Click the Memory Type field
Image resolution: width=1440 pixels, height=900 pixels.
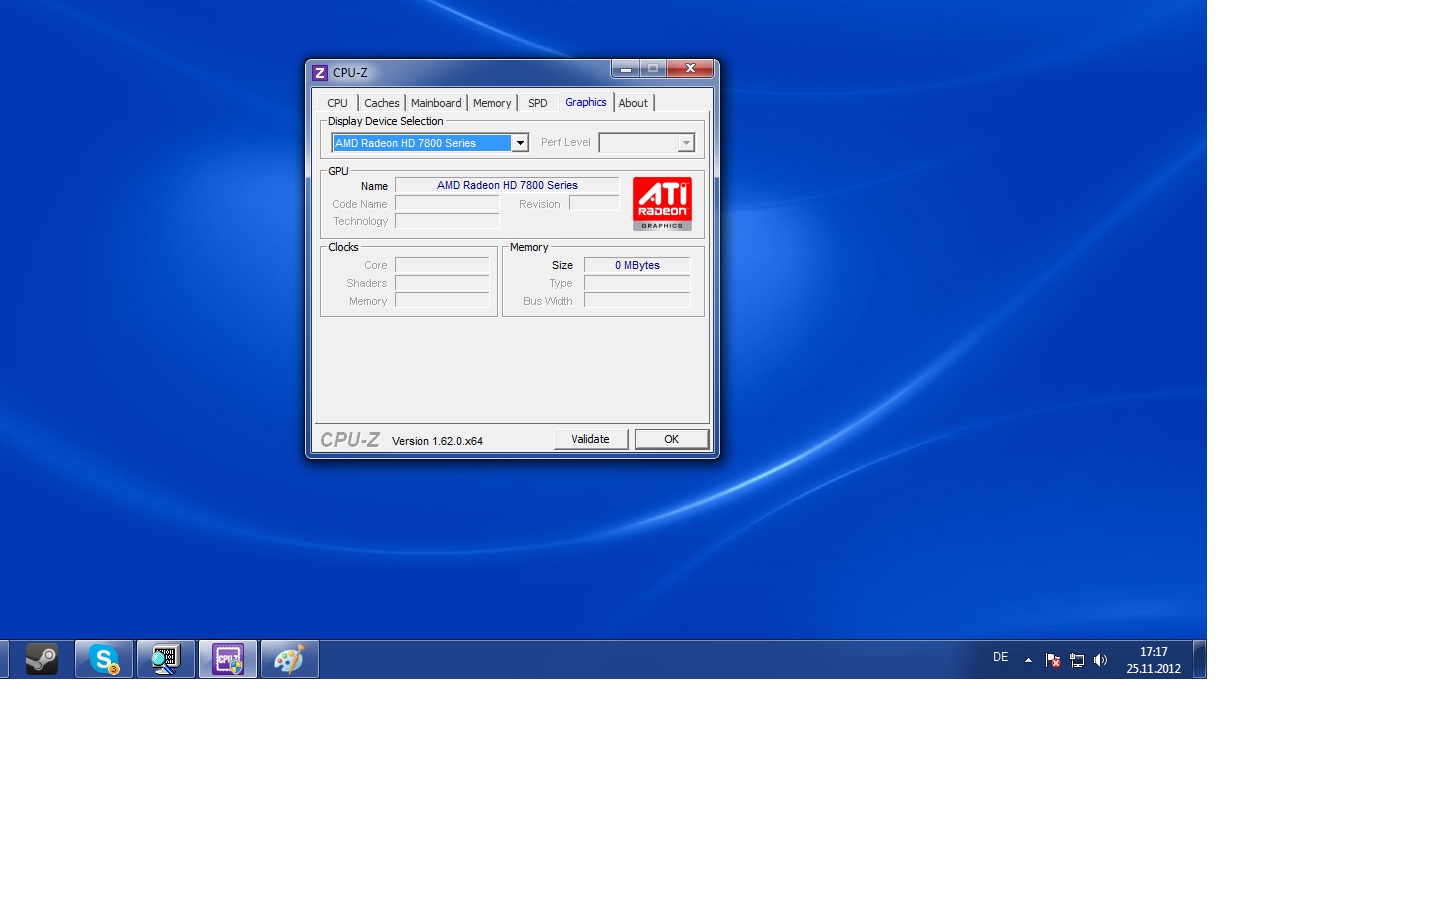[x=637, y=283]
